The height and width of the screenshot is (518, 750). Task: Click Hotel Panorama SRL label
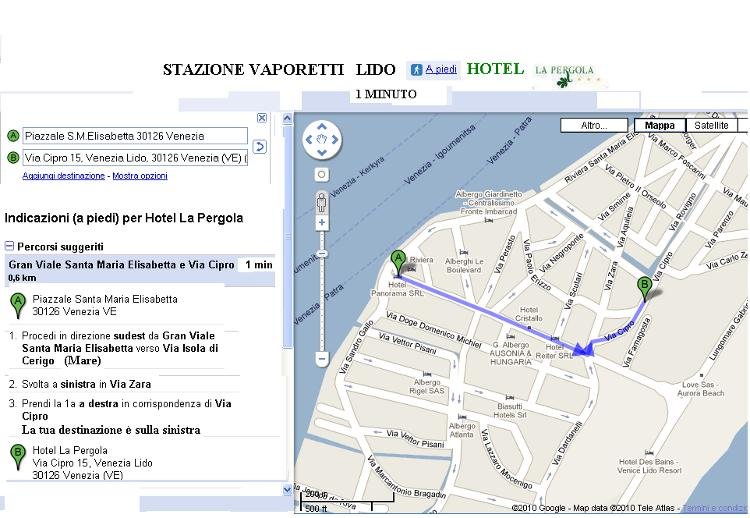(397, 289)
